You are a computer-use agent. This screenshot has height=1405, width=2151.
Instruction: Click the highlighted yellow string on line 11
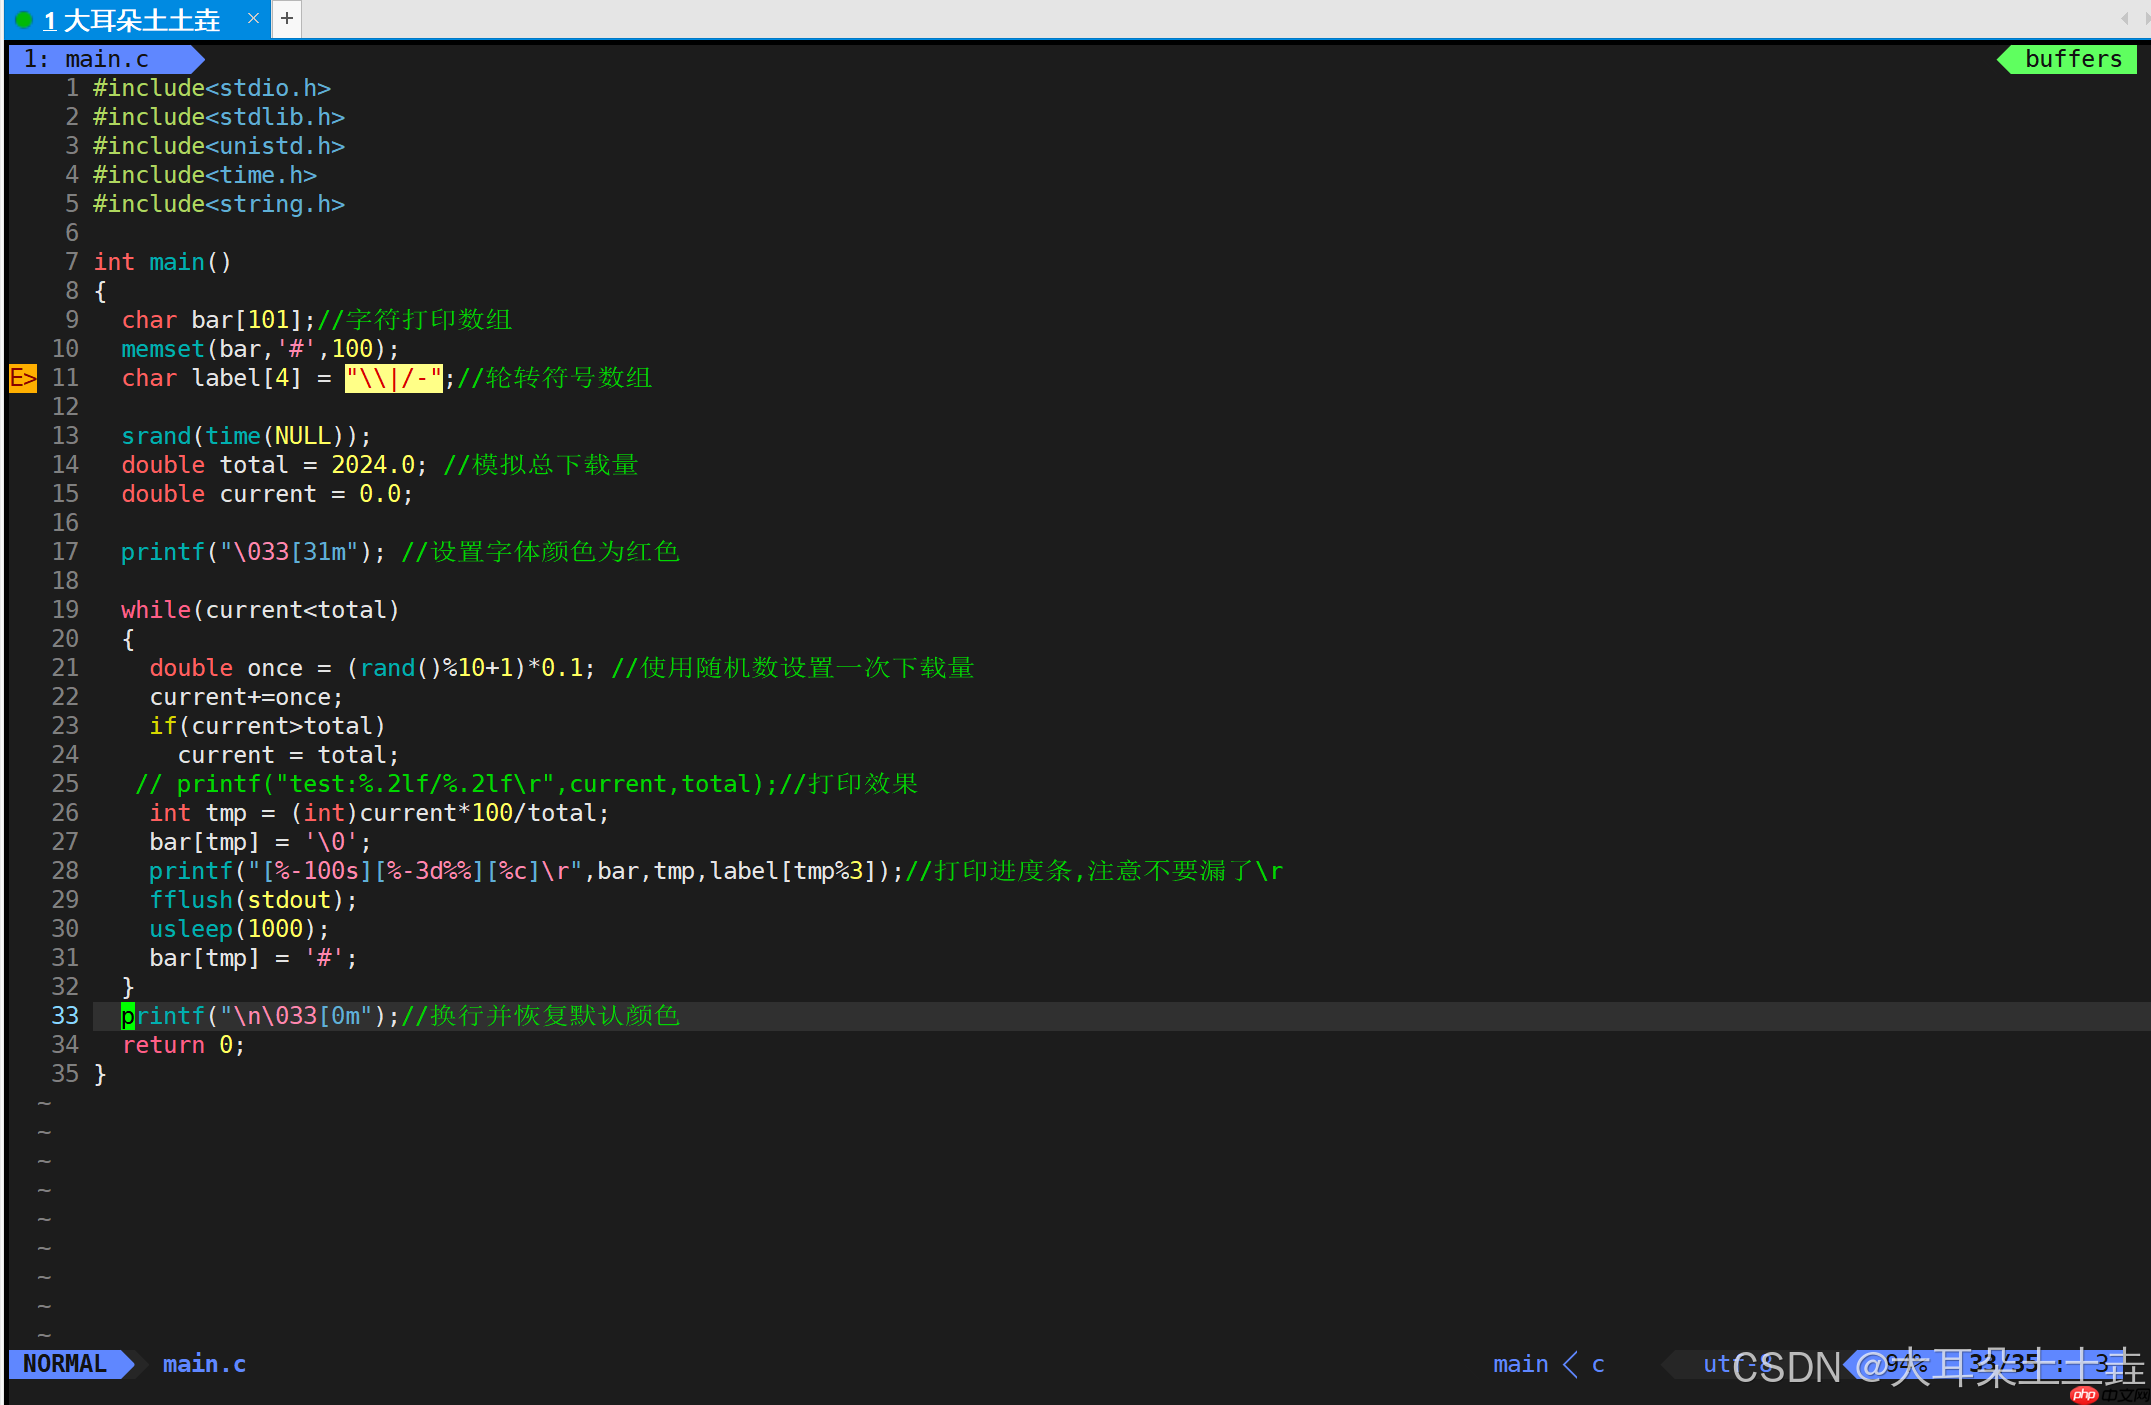(x=393, y=378)
